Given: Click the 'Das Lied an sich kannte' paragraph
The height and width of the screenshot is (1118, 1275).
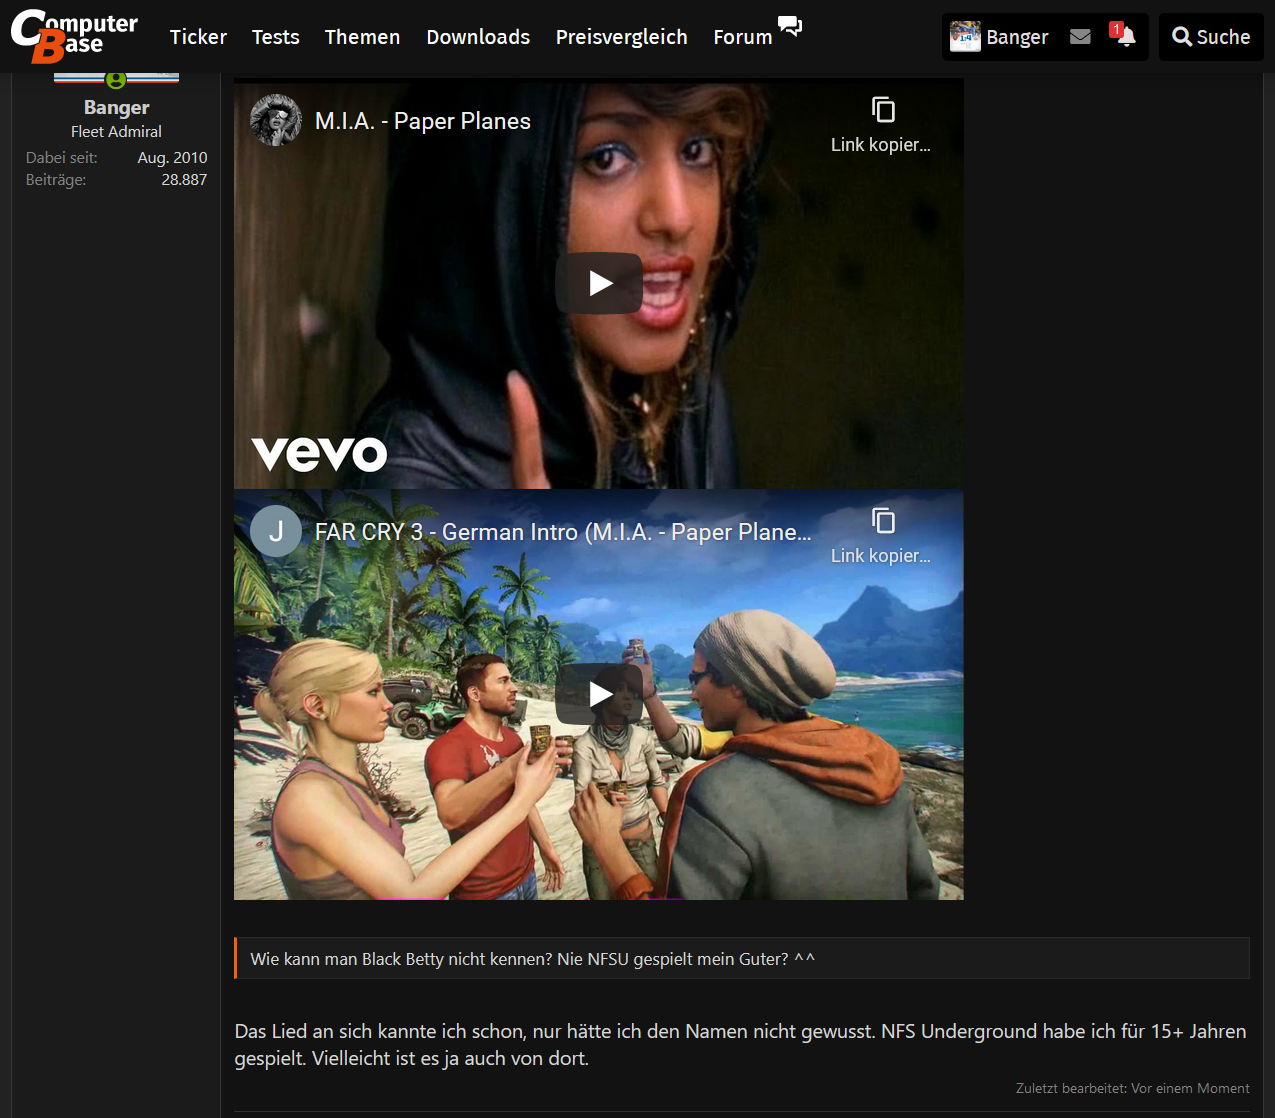Looking at the screenshot, I should tap(740, 1045).
